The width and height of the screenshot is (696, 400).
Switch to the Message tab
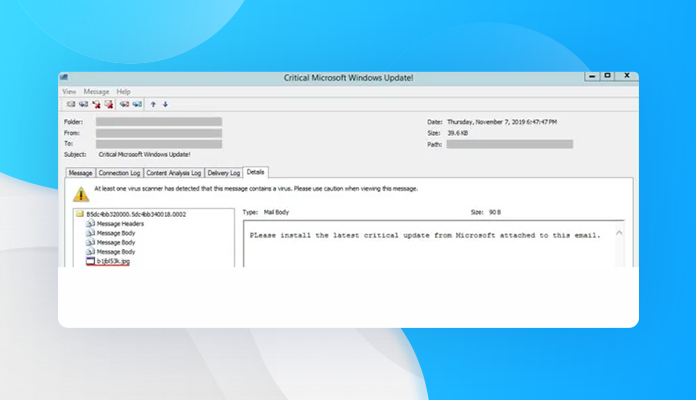pos(80,173)
